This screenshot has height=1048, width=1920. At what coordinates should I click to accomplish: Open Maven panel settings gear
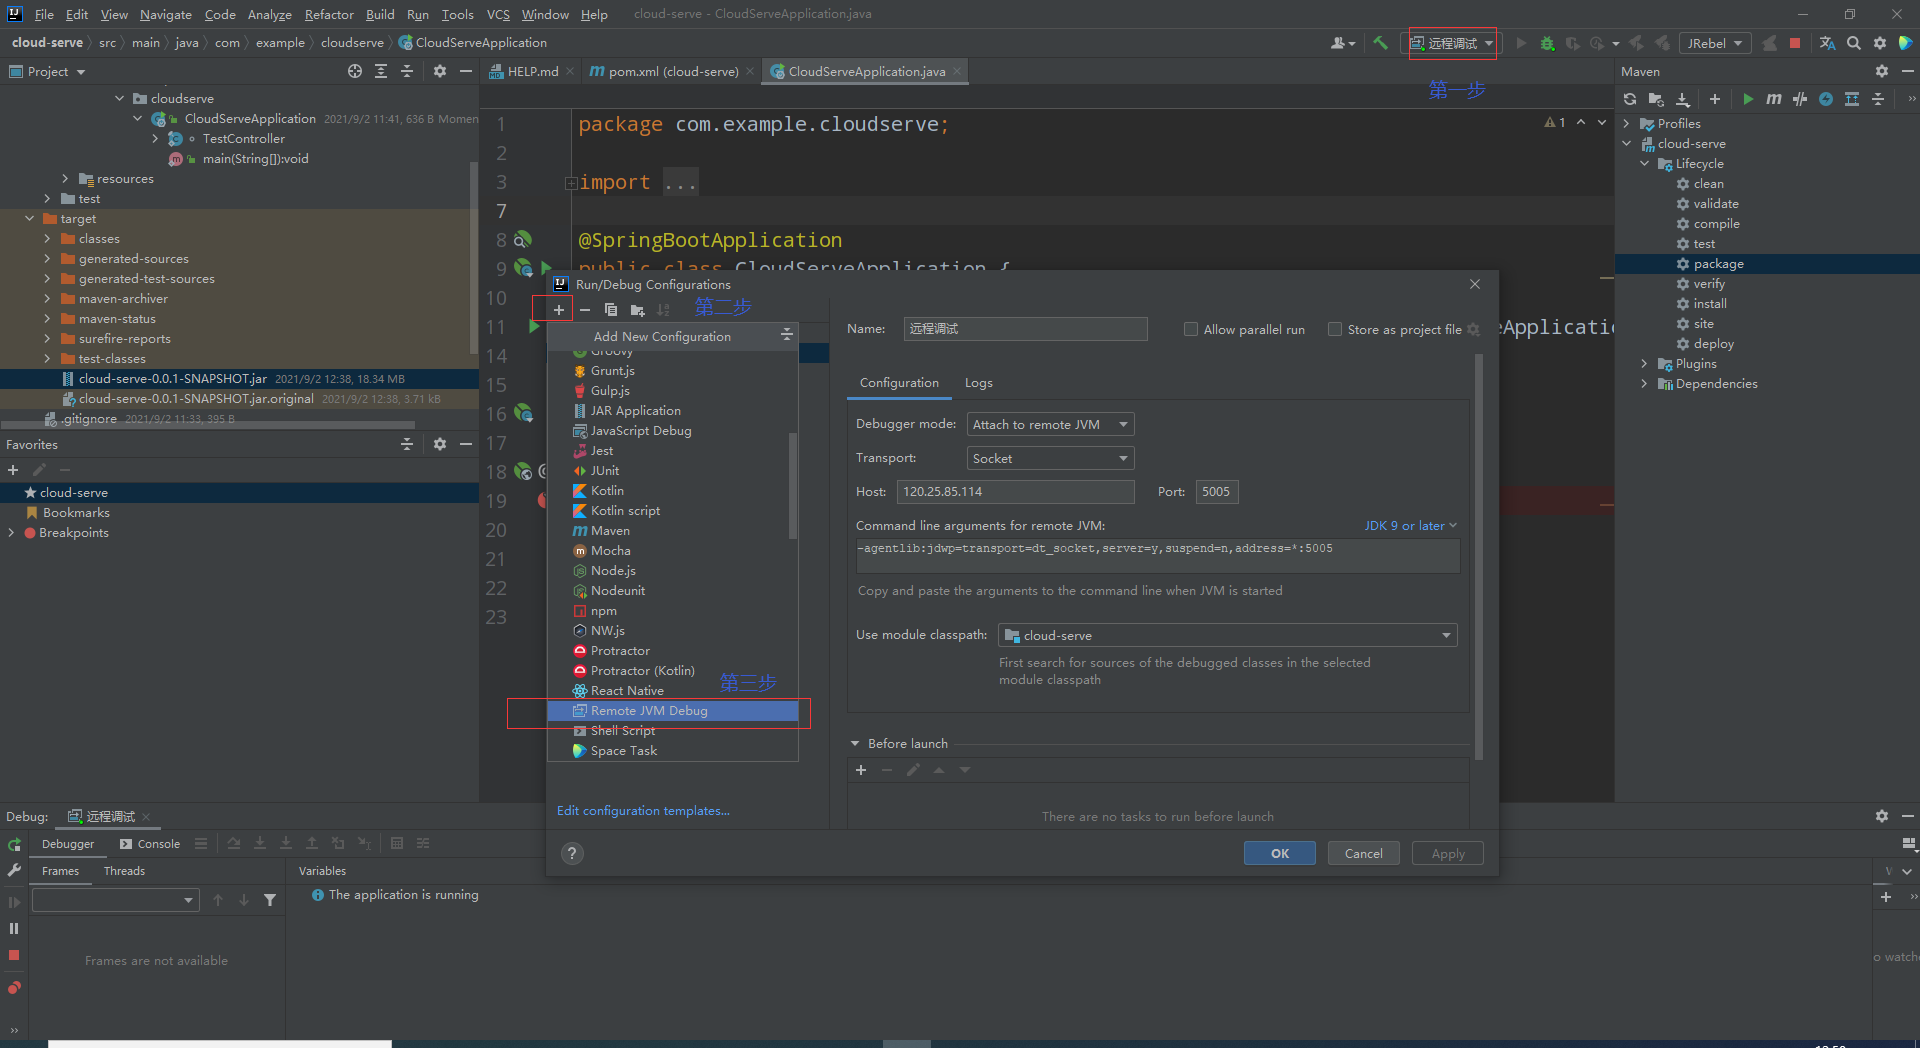pyautogui.click(x=1882, y=71)
